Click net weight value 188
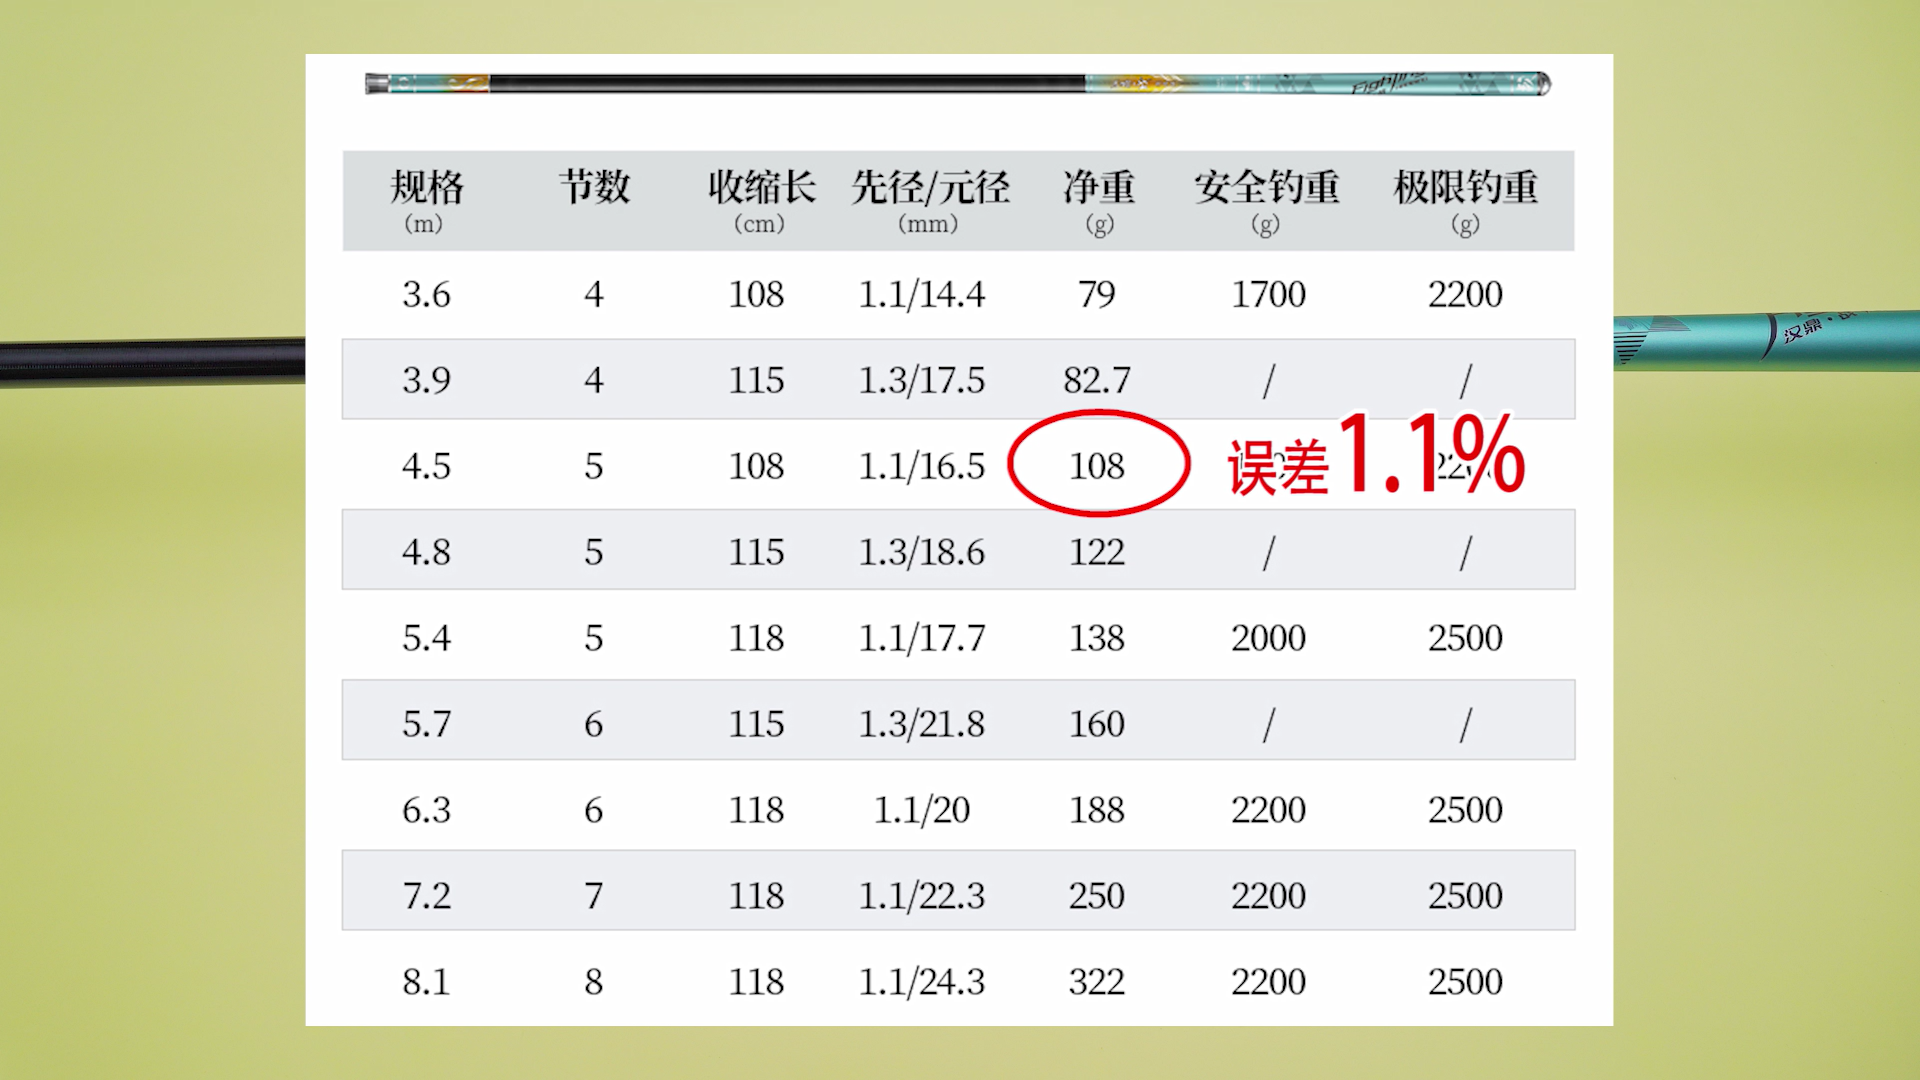The image size is (1920, 1080). coord(1097,810)
